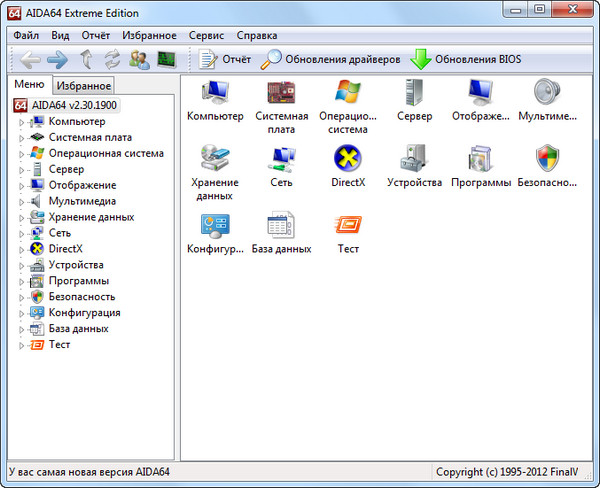
Task: Click the blue back navigation arrow
Action: [x=30, y=59]
